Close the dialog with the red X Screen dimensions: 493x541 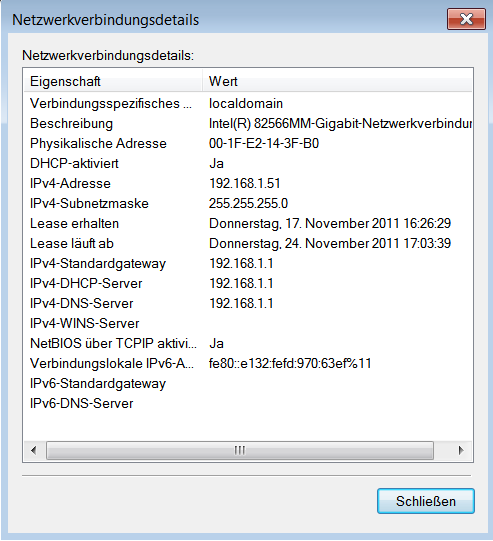point(466,19)
